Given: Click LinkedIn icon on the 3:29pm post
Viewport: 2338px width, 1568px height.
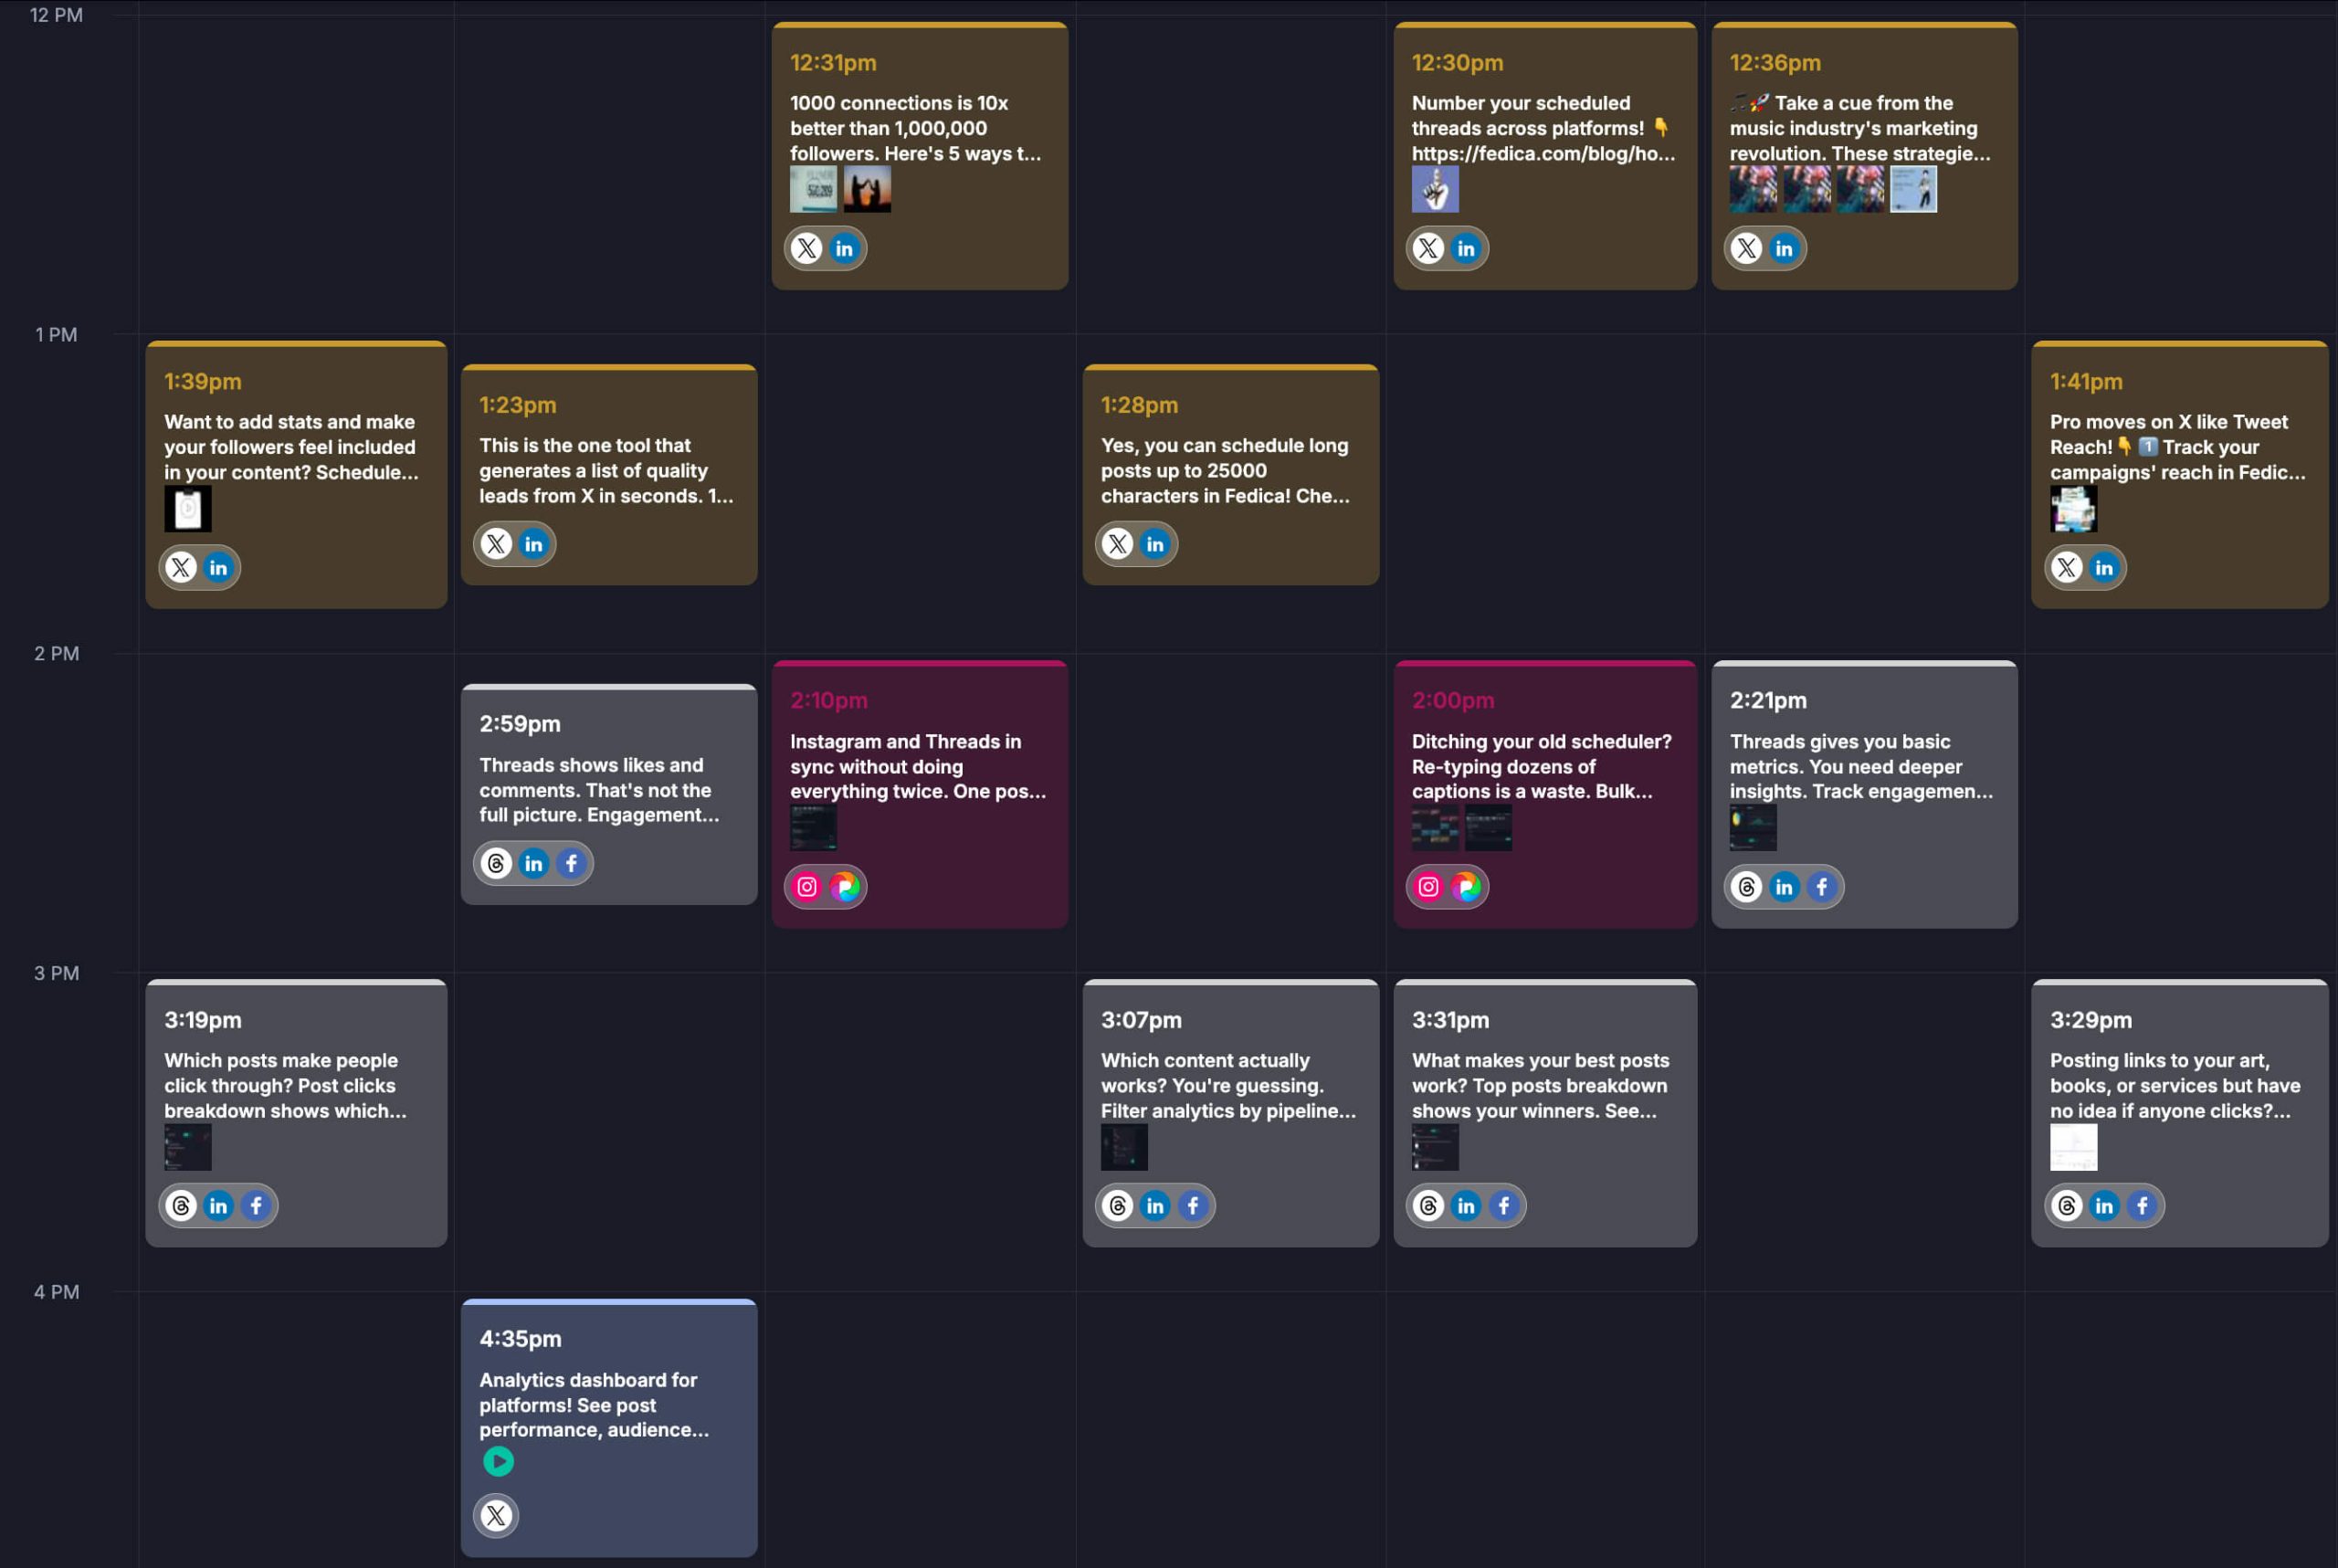Looking at the screenshot, I should pos(2104,1206).
